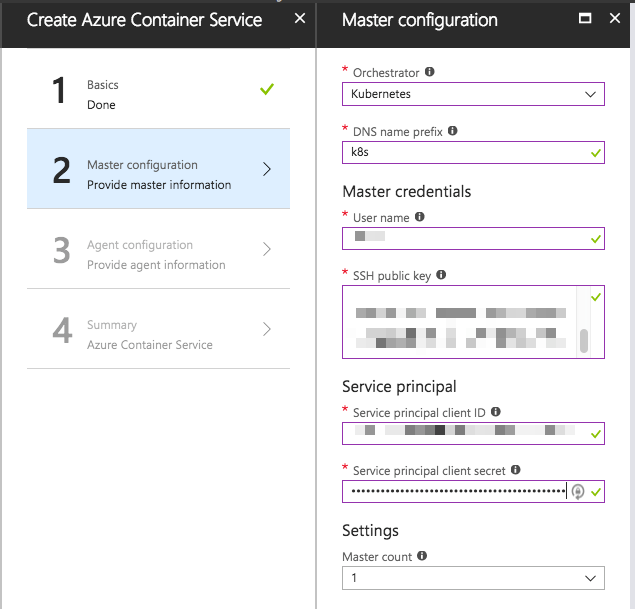Click the Master count info icon
Viewport: 635px width, 609px height.
pyautogui.click(x=422, y=555)
